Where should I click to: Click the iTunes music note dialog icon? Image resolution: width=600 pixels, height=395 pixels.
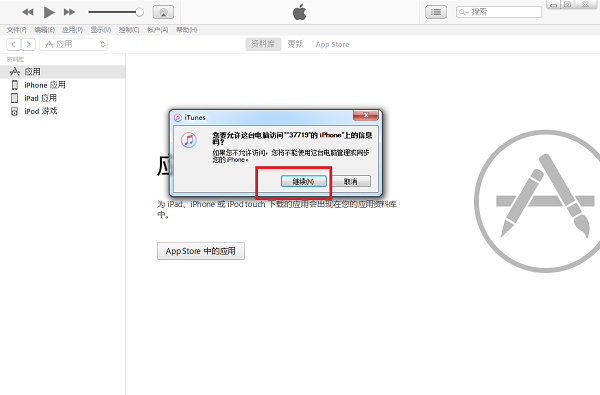pyautogui.click(x=189, y=140)
